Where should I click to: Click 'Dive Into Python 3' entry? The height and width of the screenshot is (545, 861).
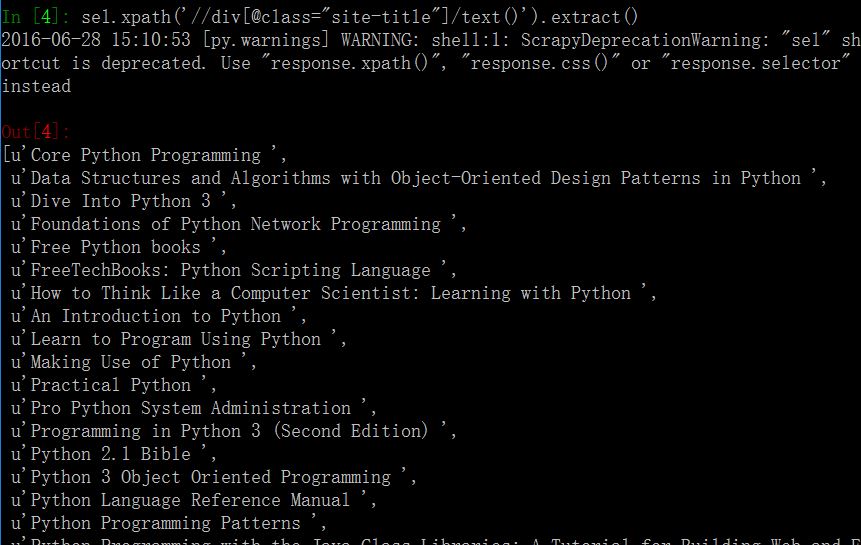(121, 201)
